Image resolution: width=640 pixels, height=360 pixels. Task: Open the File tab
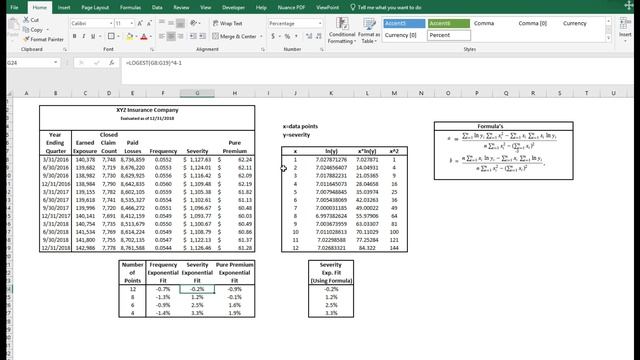(14, 7)
